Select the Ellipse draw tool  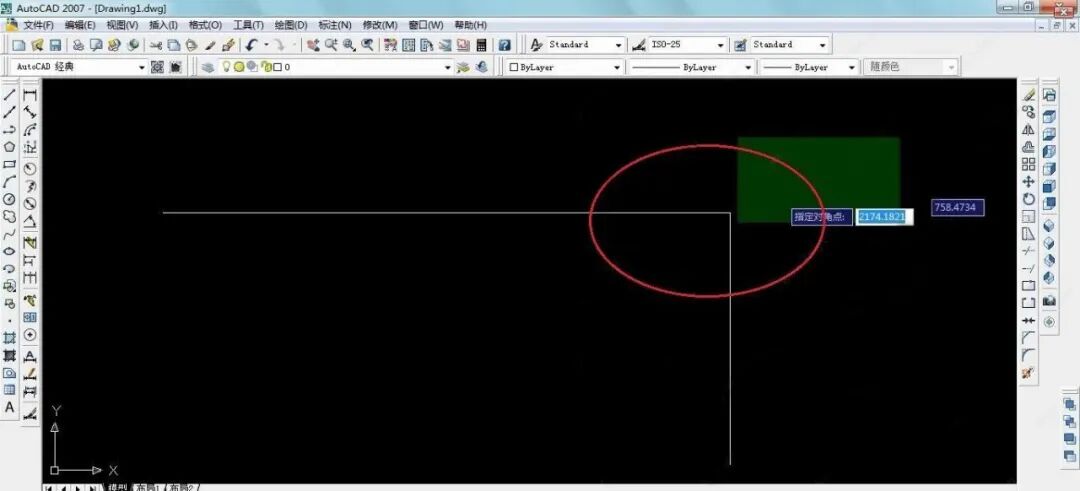(10, 251)
